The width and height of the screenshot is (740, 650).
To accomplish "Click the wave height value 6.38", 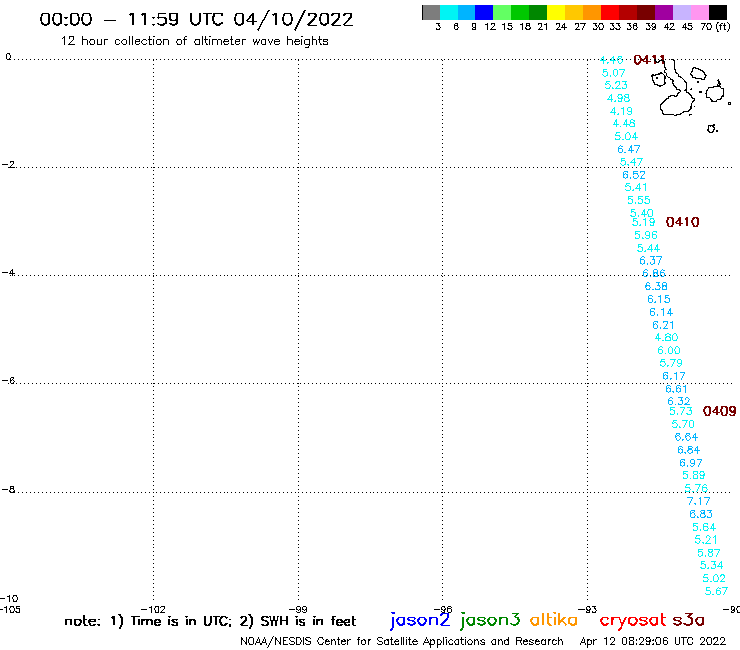I will pos(656,286).
